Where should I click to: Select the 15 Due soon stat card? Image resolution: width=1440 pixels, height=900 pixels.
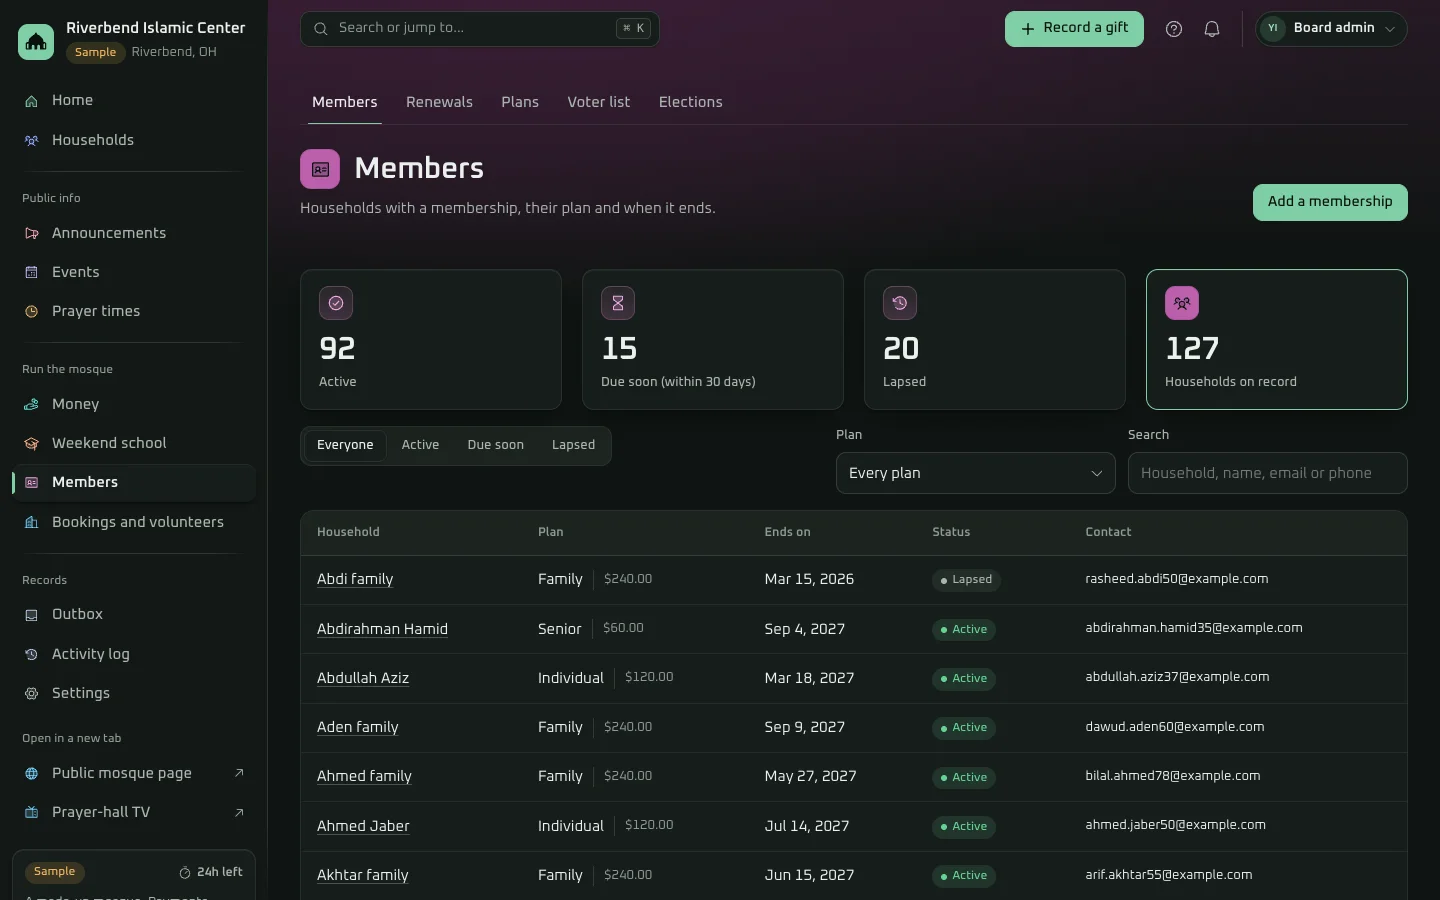[x=713, y=340]
